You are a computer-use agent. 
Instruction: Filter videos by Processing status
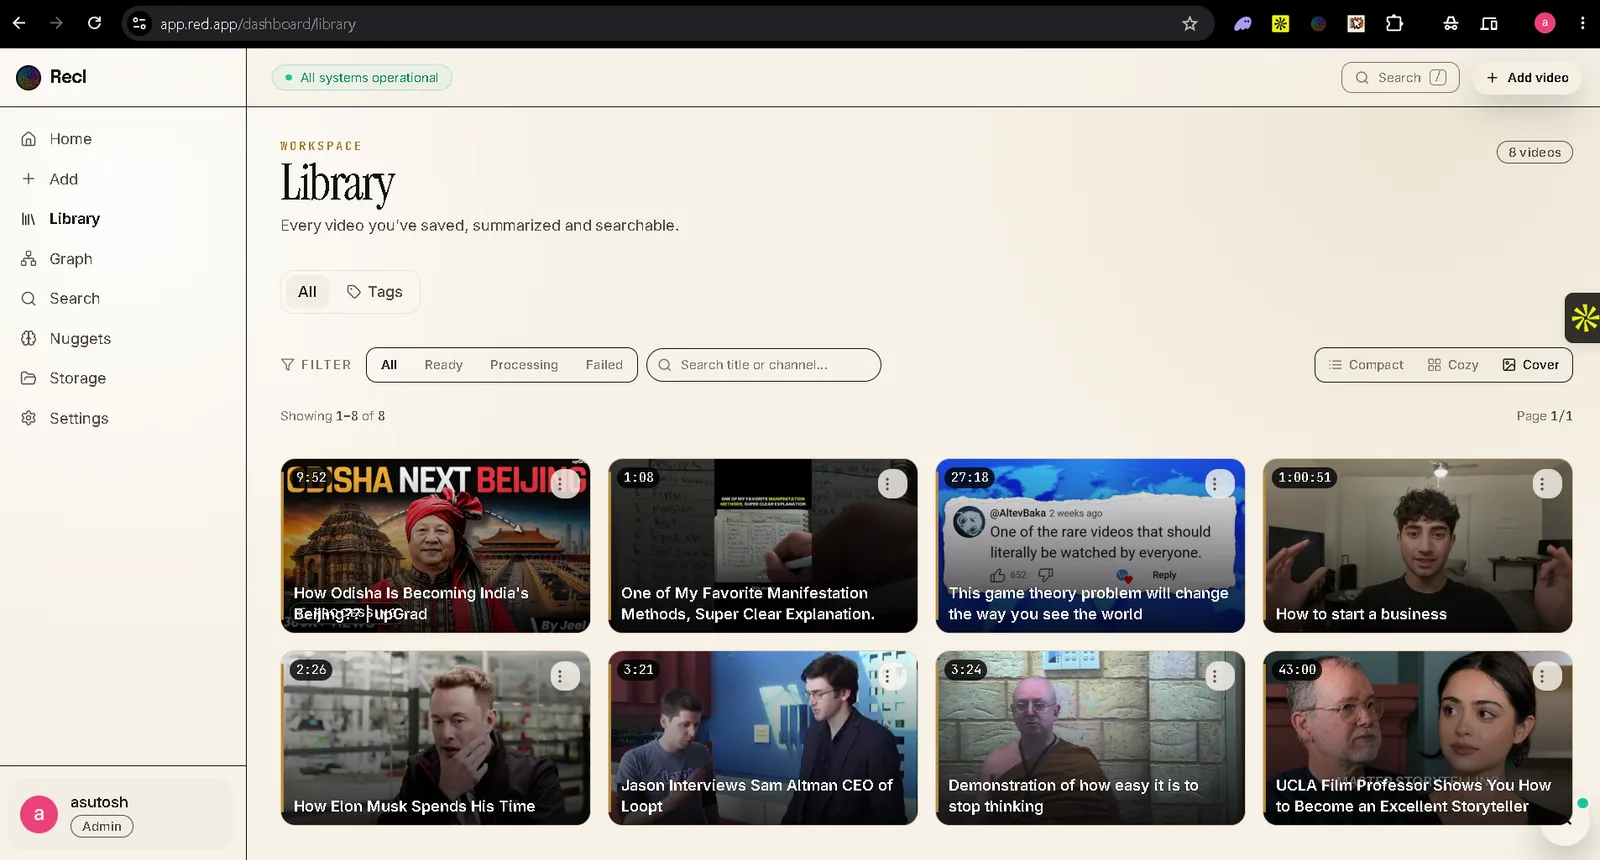tap(524, 365)
